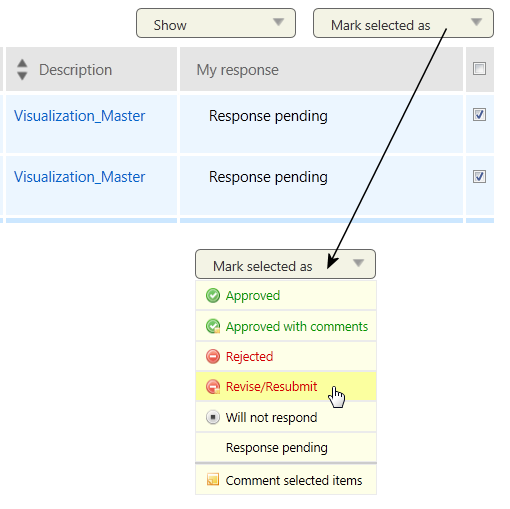Click the Revise/Resubmit red icon
The image size is (510, 509).
pos(213,387)
